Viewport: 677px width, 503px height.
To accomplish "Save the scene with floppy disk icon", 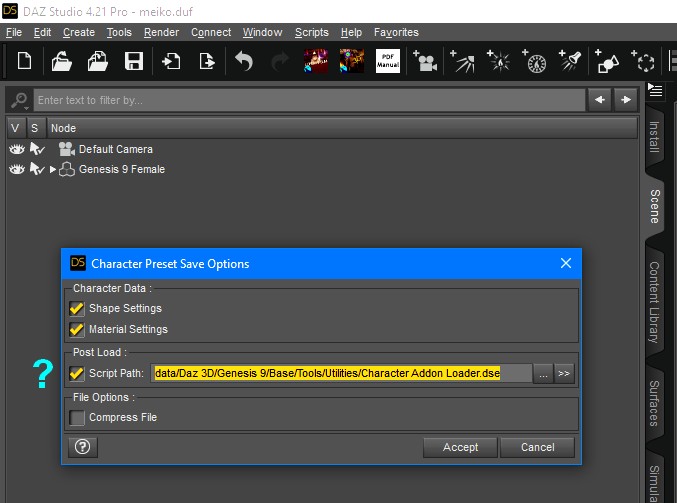I will pos(134,61).
